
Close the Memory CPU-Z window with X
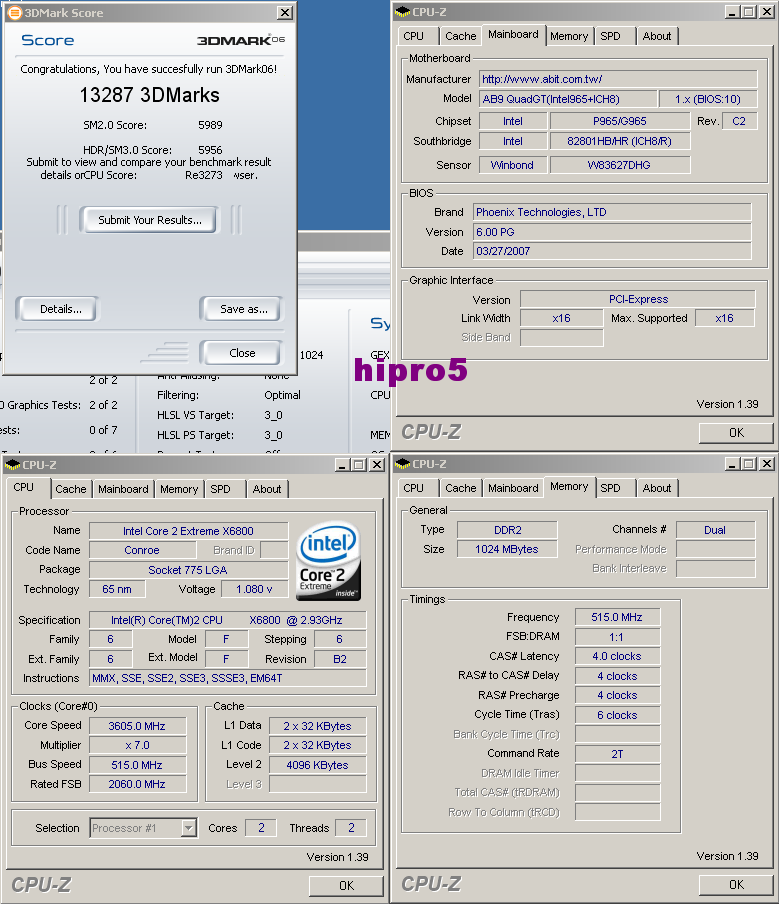pyautogui.click(x=766, y=464)
